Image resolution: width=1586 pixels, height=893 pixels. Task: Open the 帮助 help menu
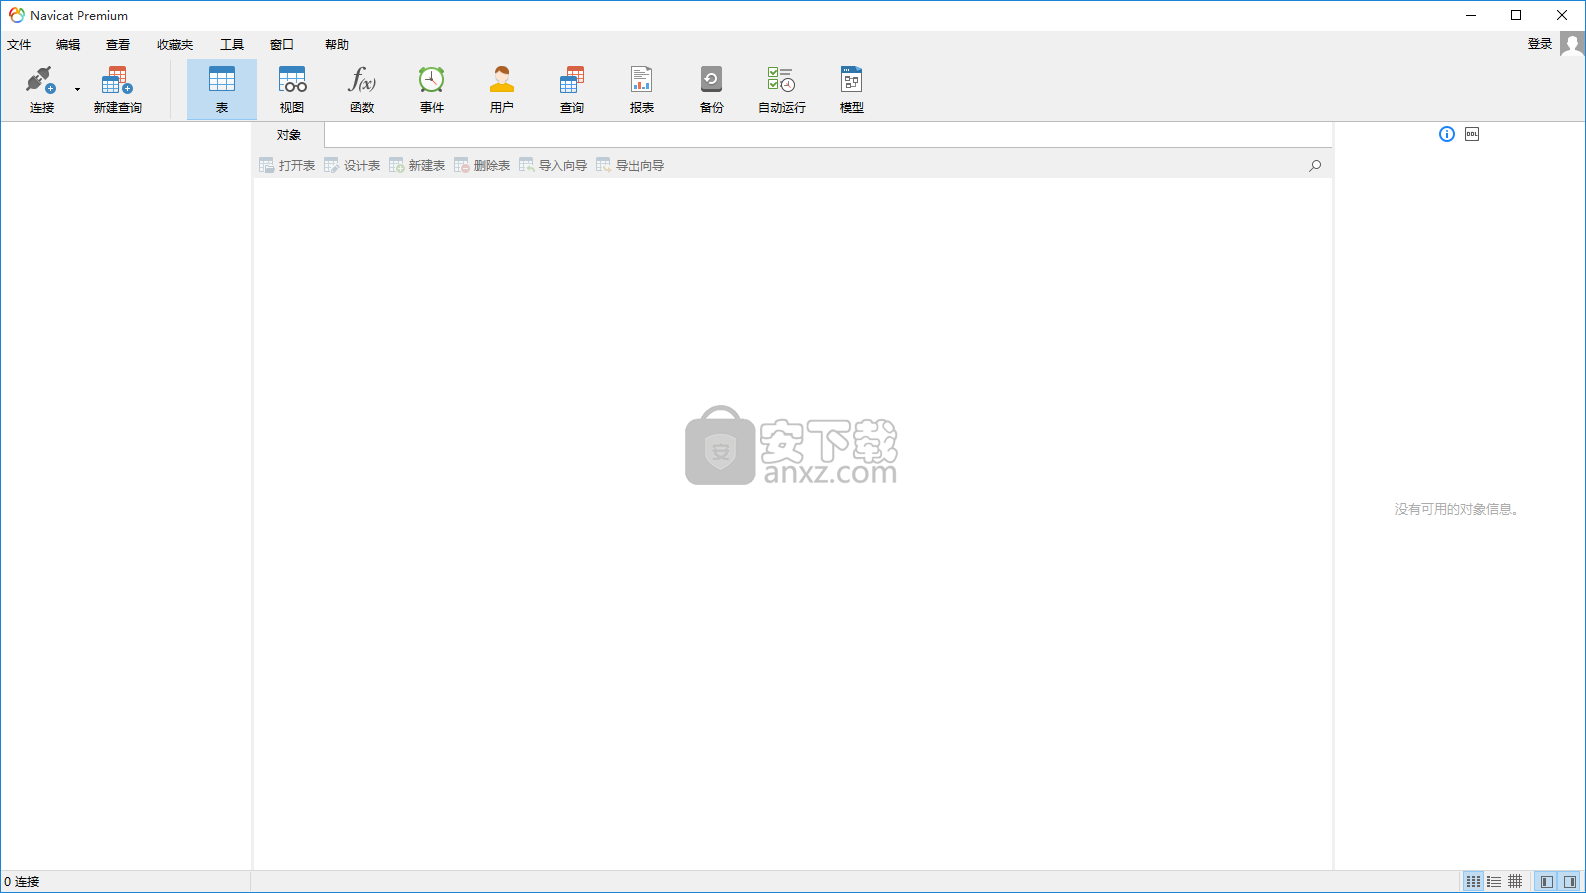tap(337, 45)
